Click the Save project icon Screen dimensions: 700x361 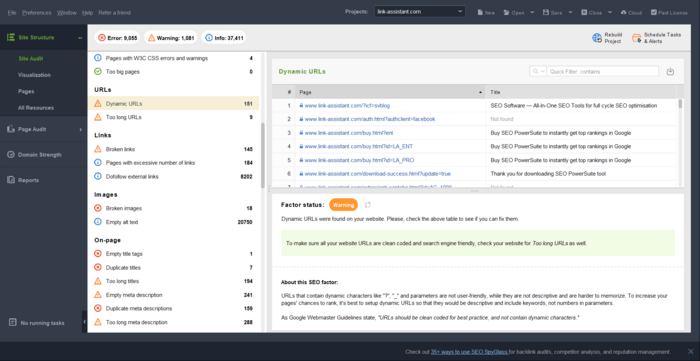(546, 12)
